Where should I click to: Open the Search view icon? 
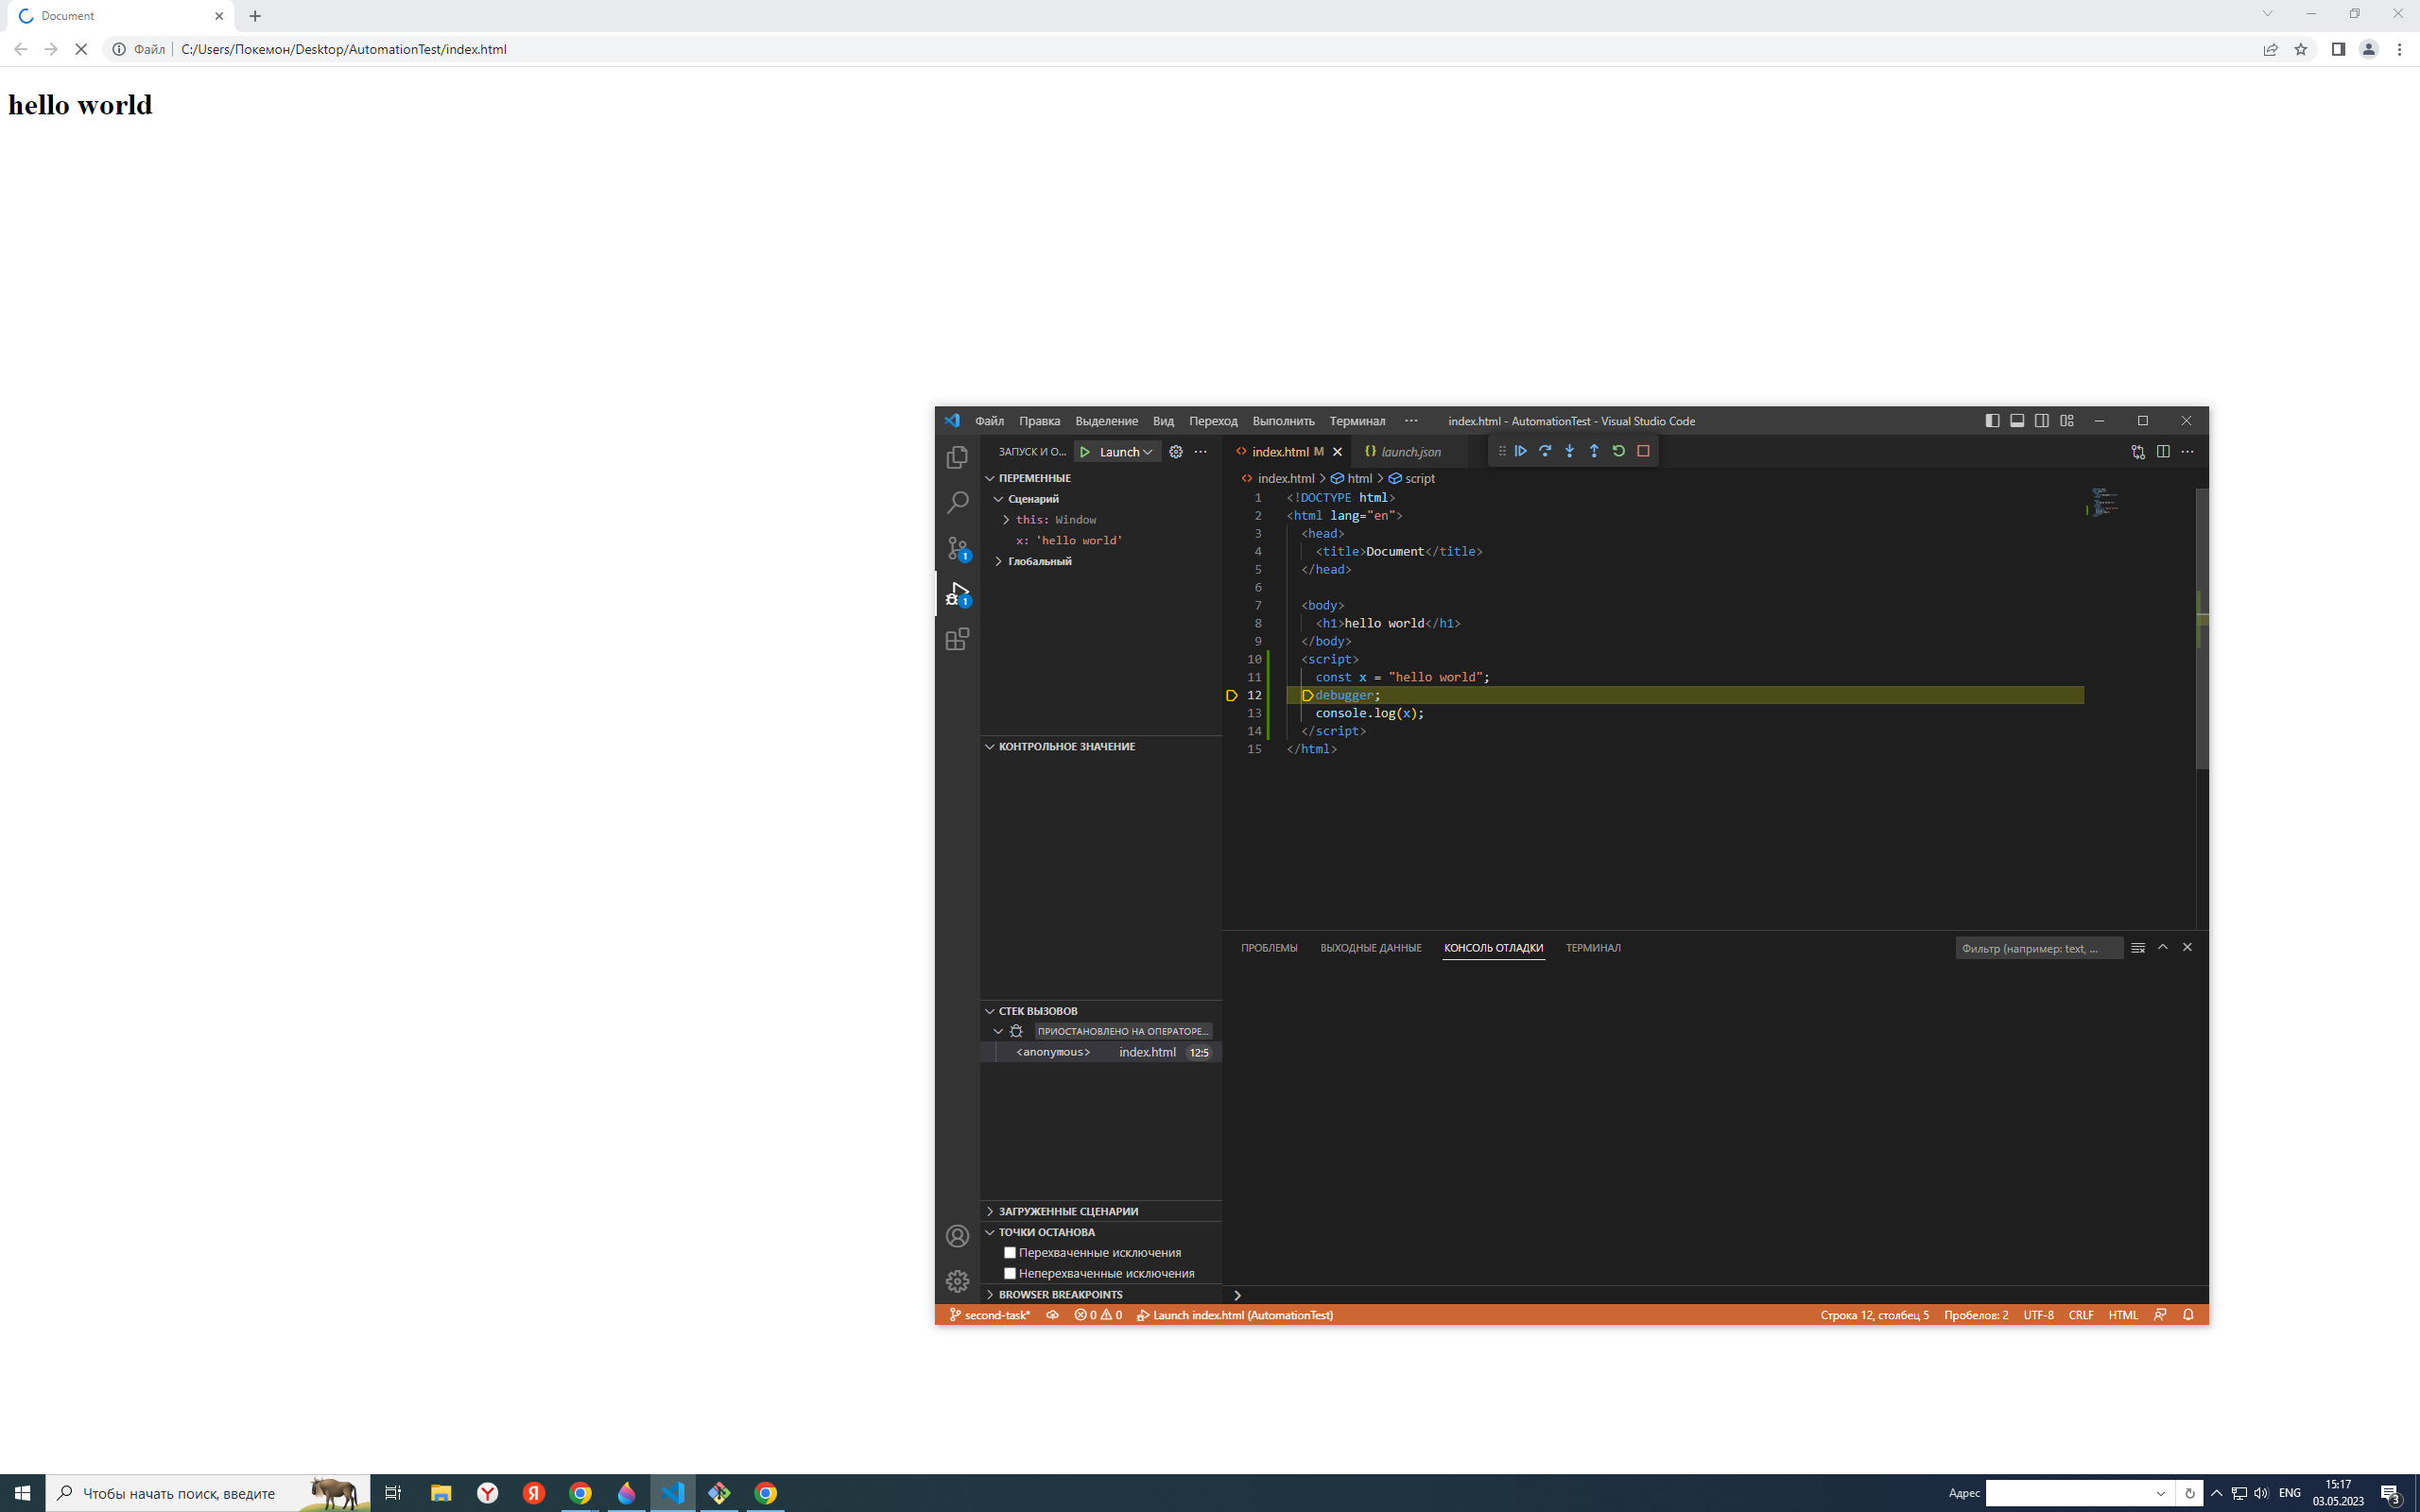point(956,503)
